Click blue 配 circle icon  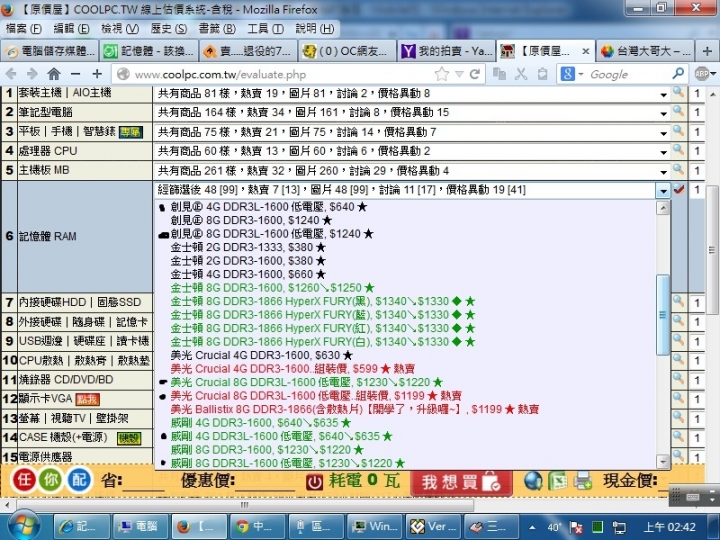[79, 480]
